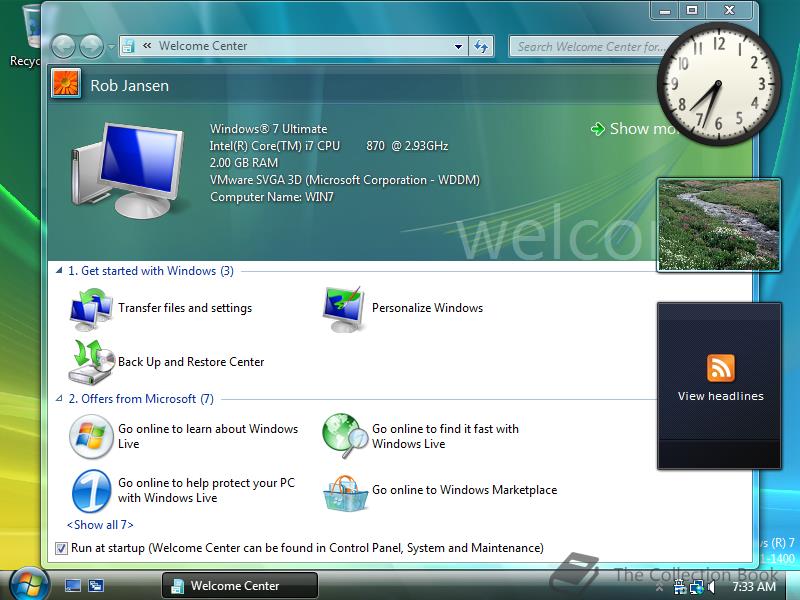
Task: Click the Computer Name: WIN7 text
Action: coord(272,197)
